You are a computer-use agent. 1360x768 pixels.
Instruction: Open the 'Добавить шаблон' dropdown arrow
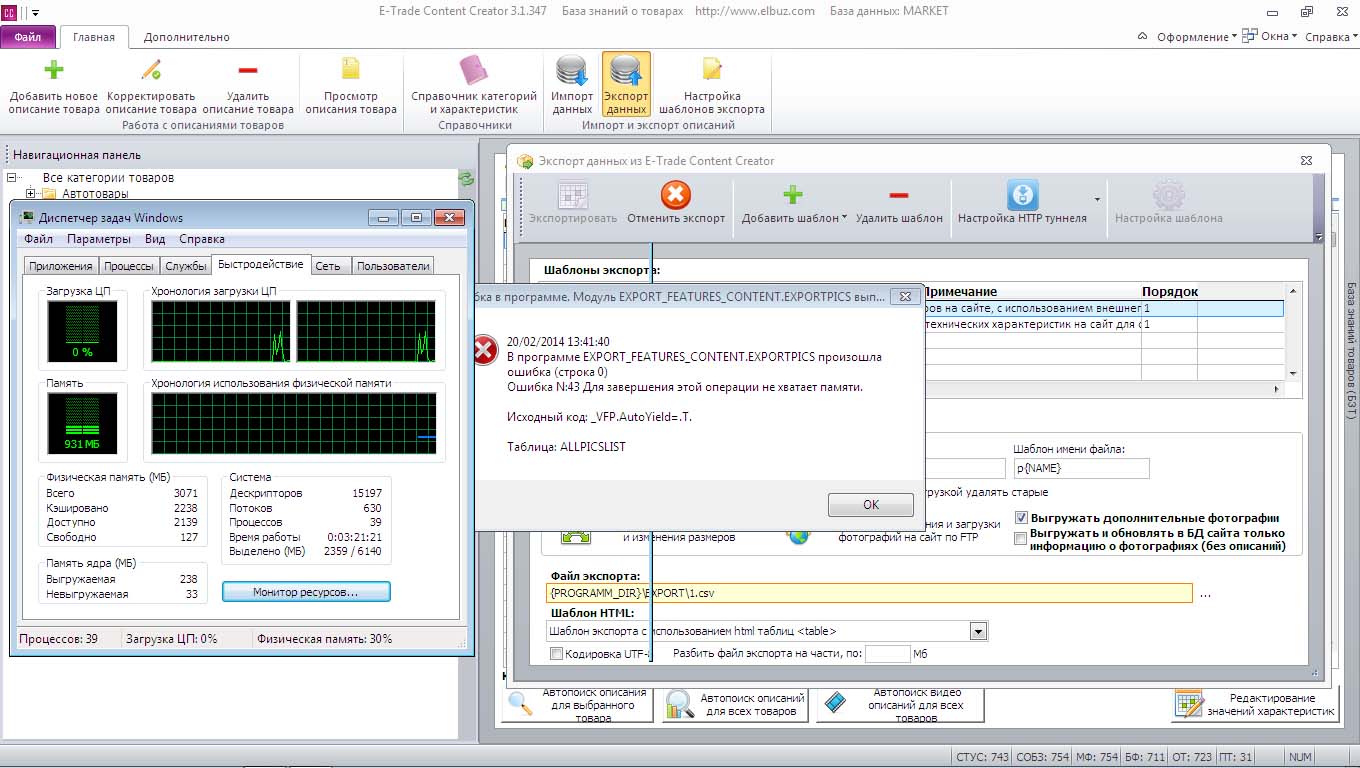(x=845, y=218)
